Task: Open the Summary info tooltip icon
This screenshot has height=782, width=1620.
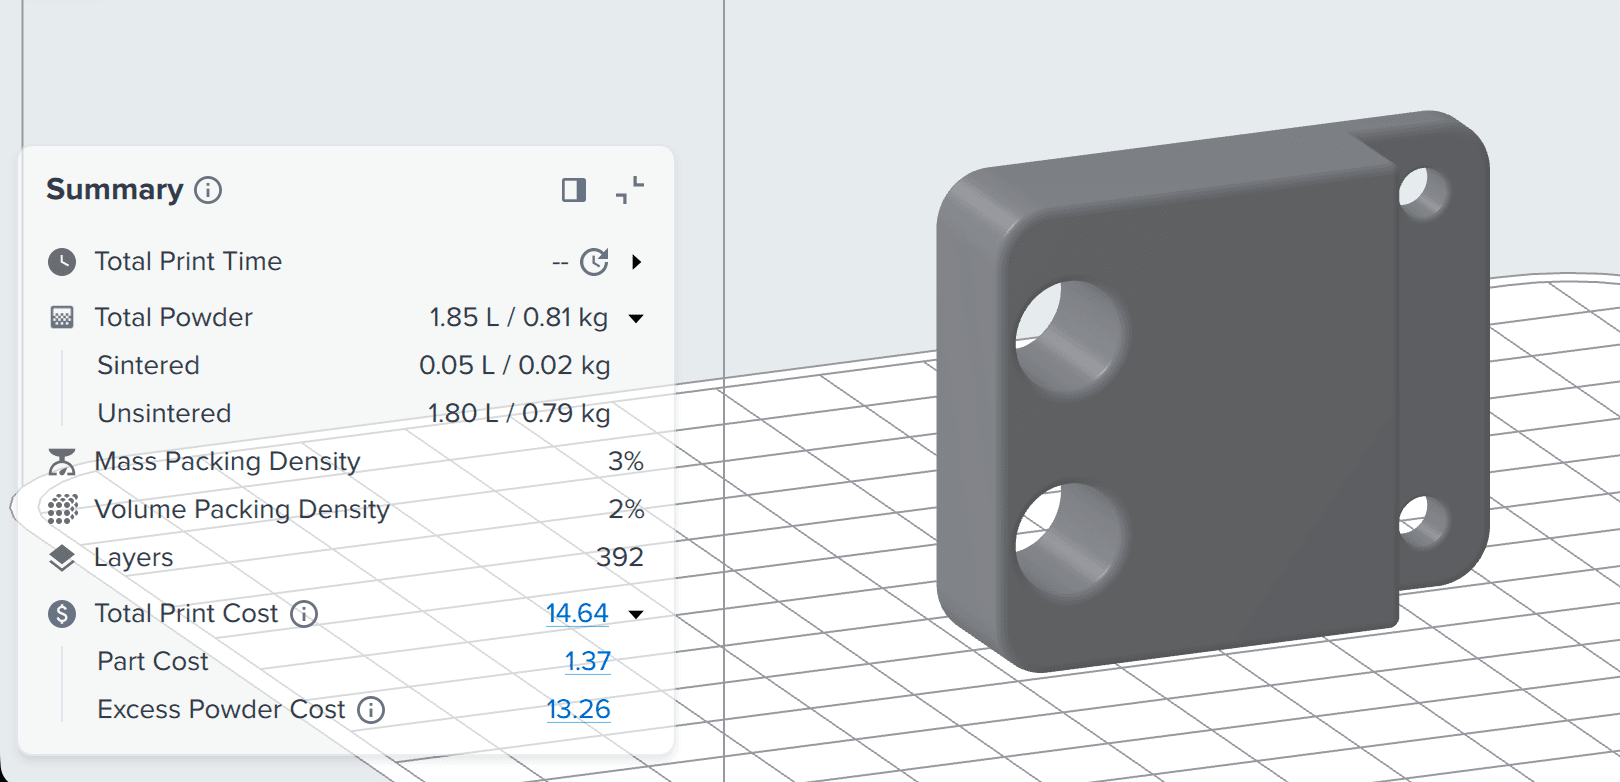Action: pyautogui.click(x=208, y=190)
